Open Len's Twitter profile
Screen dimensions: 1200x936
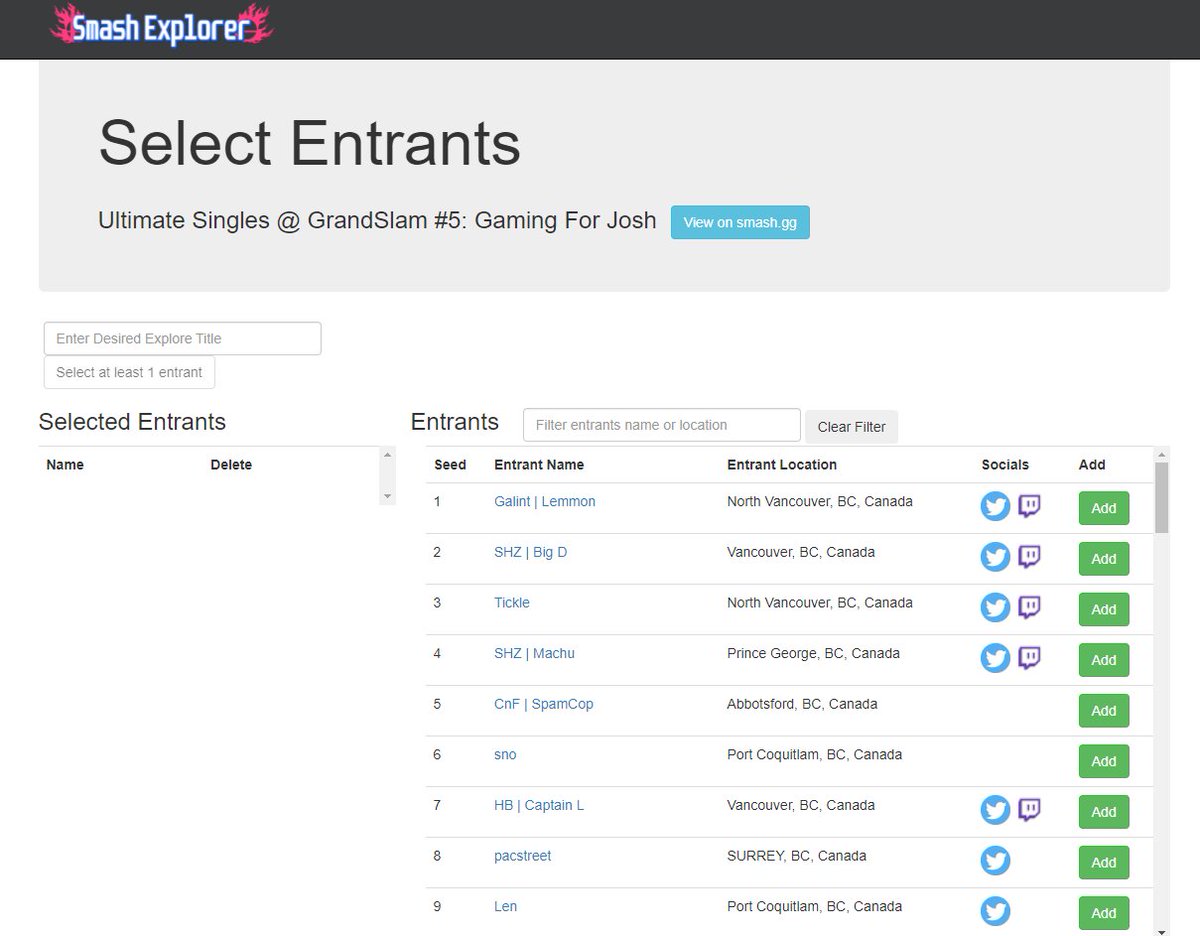(995, 911)
